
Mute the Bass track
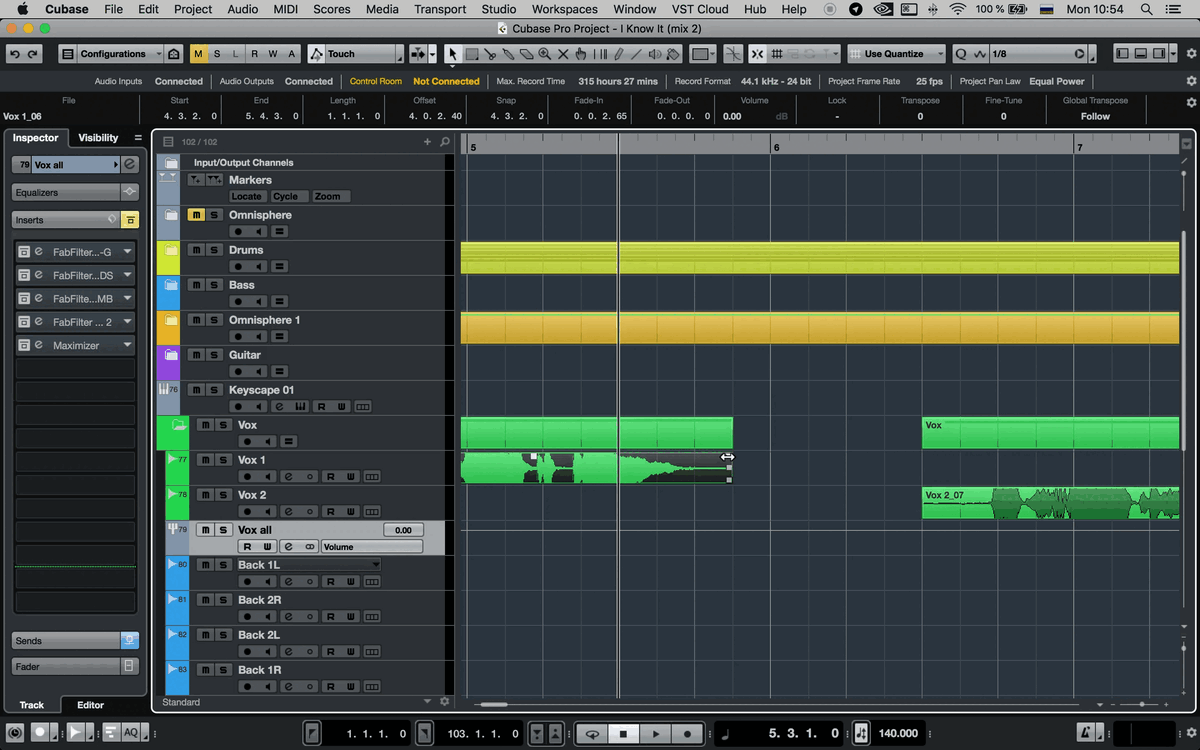197,285
